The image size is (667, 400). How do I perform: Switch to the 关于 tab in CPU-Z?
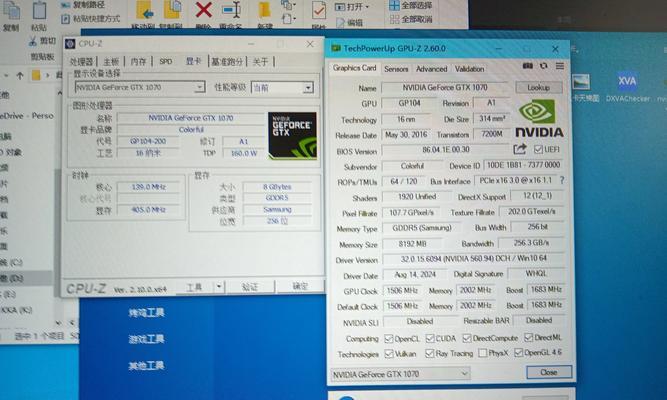click(x=260, y=62)
